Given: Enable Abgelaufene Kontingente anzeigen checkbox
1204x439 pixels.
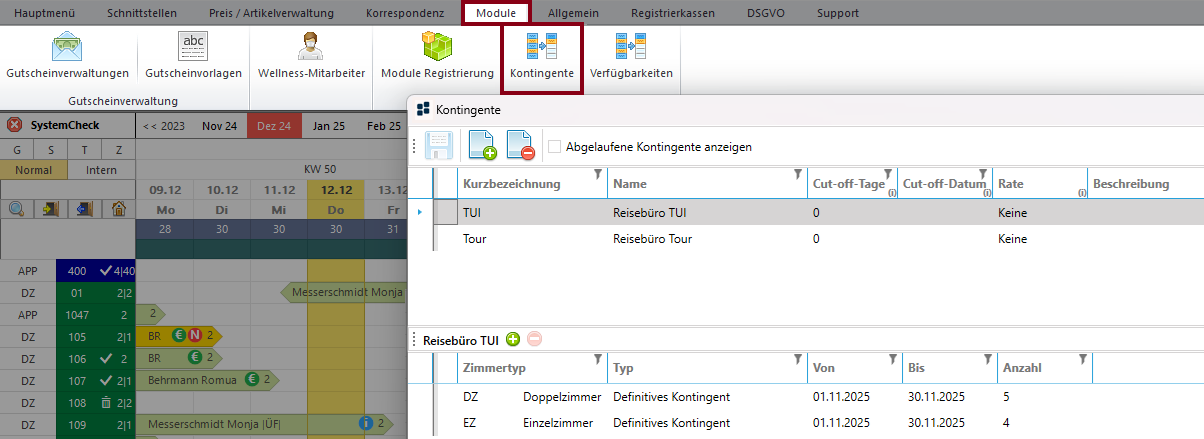Looking at the screenshot, I should coord(554,147).
